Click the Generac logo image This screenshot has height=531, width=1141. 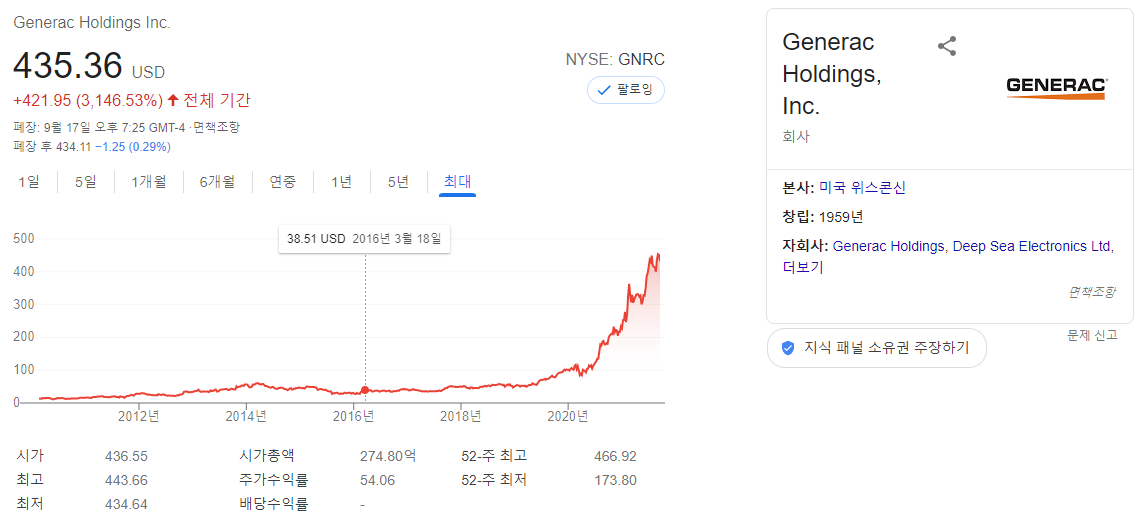click(x=1057, y=89)
